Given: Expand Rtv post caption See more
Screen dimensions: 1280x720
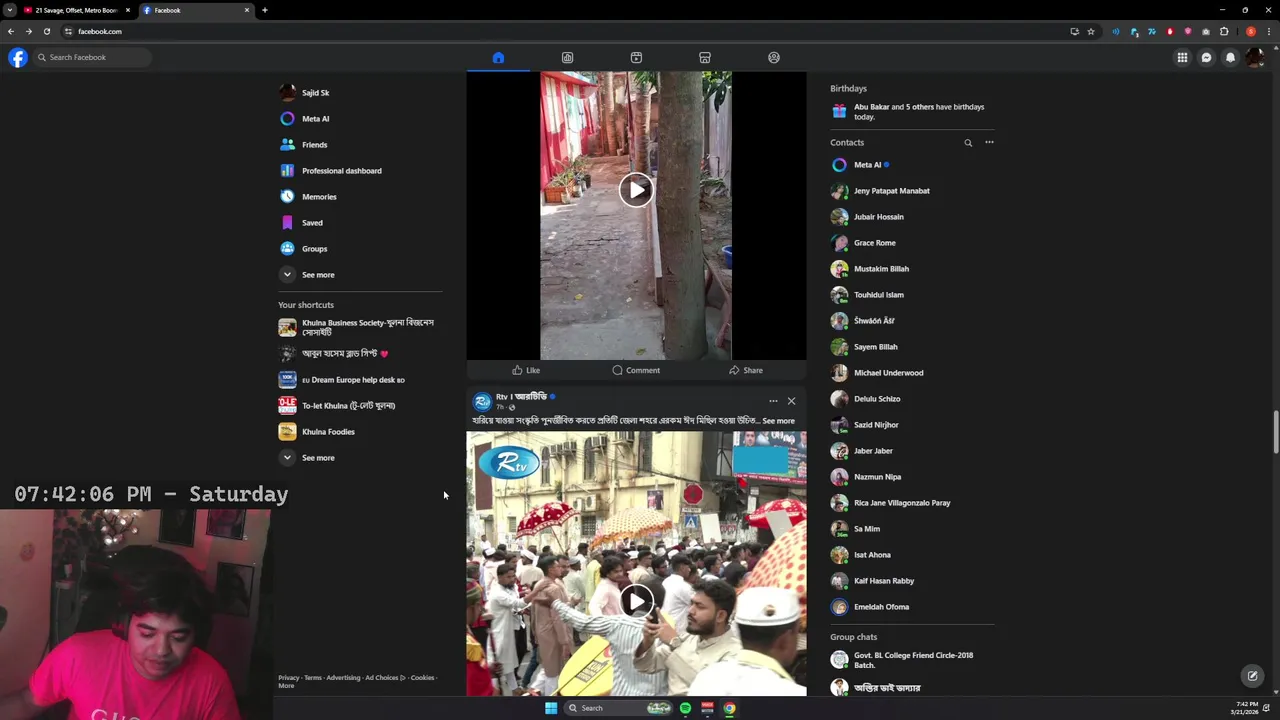Looking at the screenshot, I should coord(778,421).
